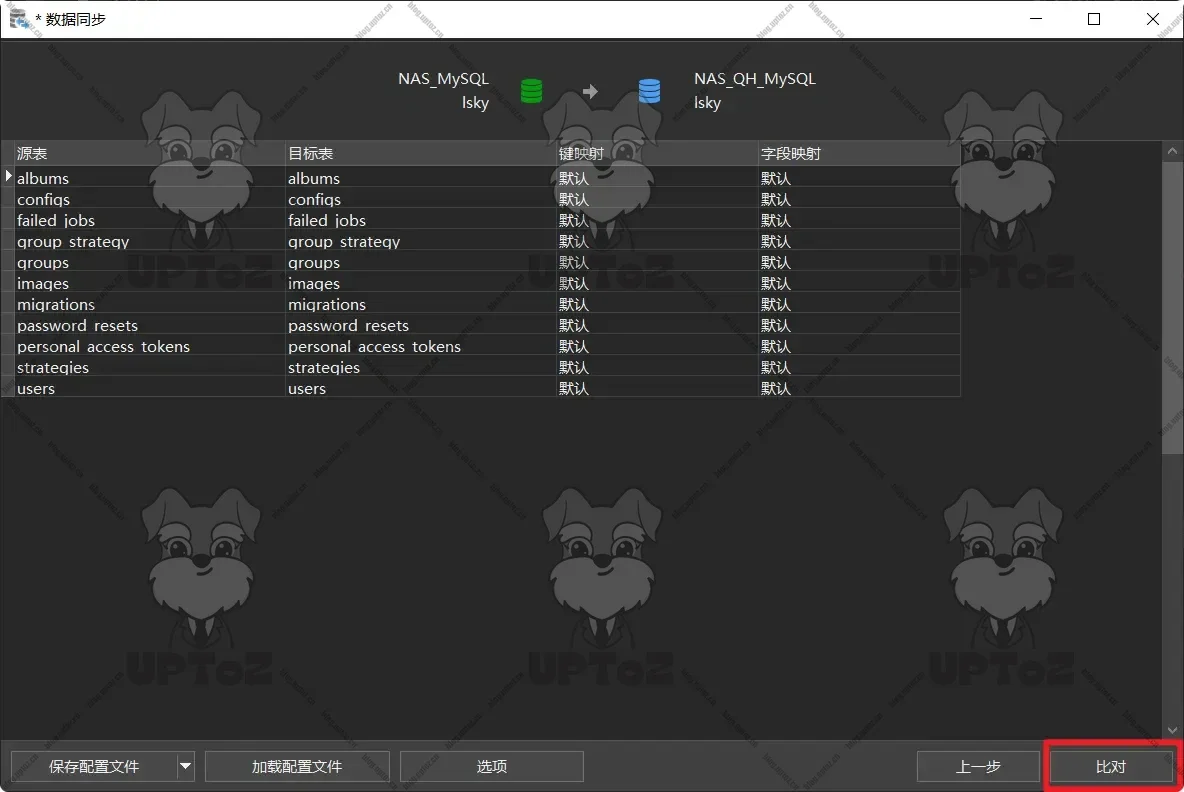Screen dimensions: 1184x792
Task: Click key mapping 默认 for images row
Action: [657, 284]
